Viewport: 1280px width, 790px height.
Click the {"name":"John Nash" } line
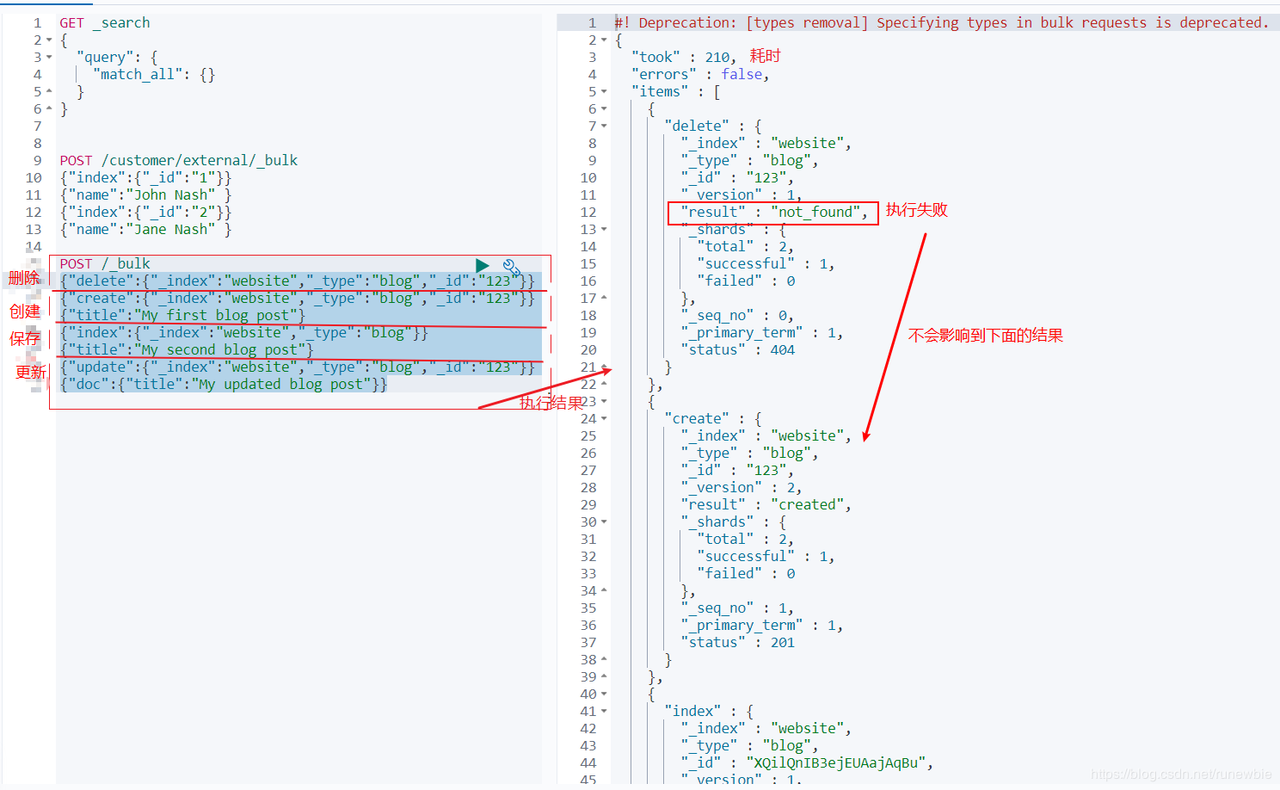146,195
